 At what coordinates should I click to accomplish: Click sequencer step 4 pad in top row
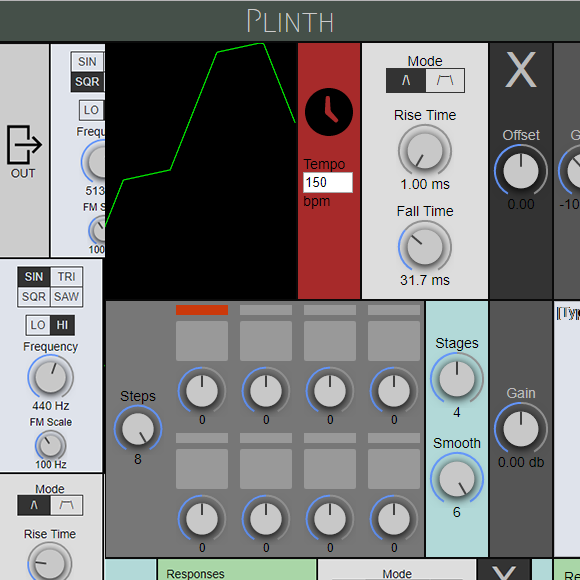394,341
